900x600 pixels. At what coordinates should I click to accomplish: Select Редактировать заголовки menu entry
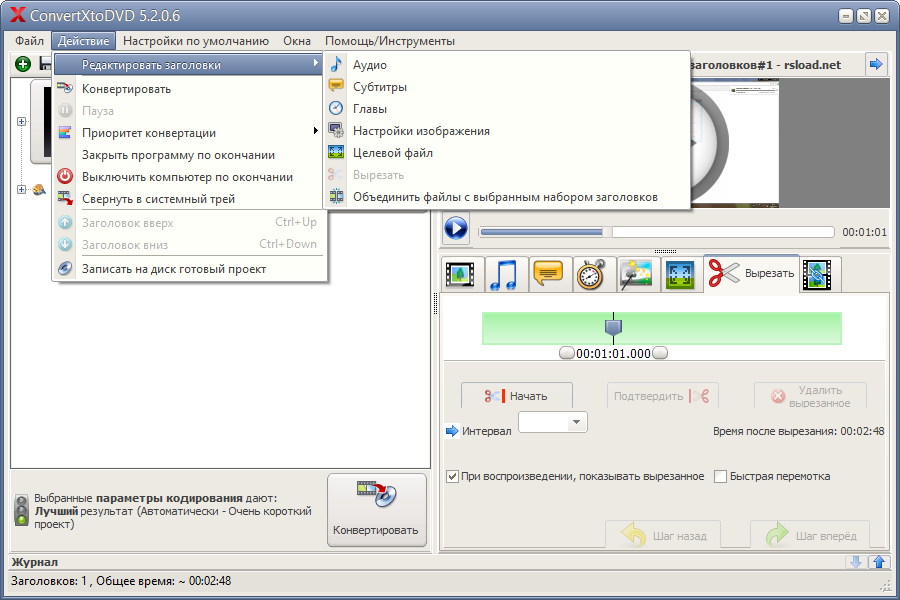189,65
